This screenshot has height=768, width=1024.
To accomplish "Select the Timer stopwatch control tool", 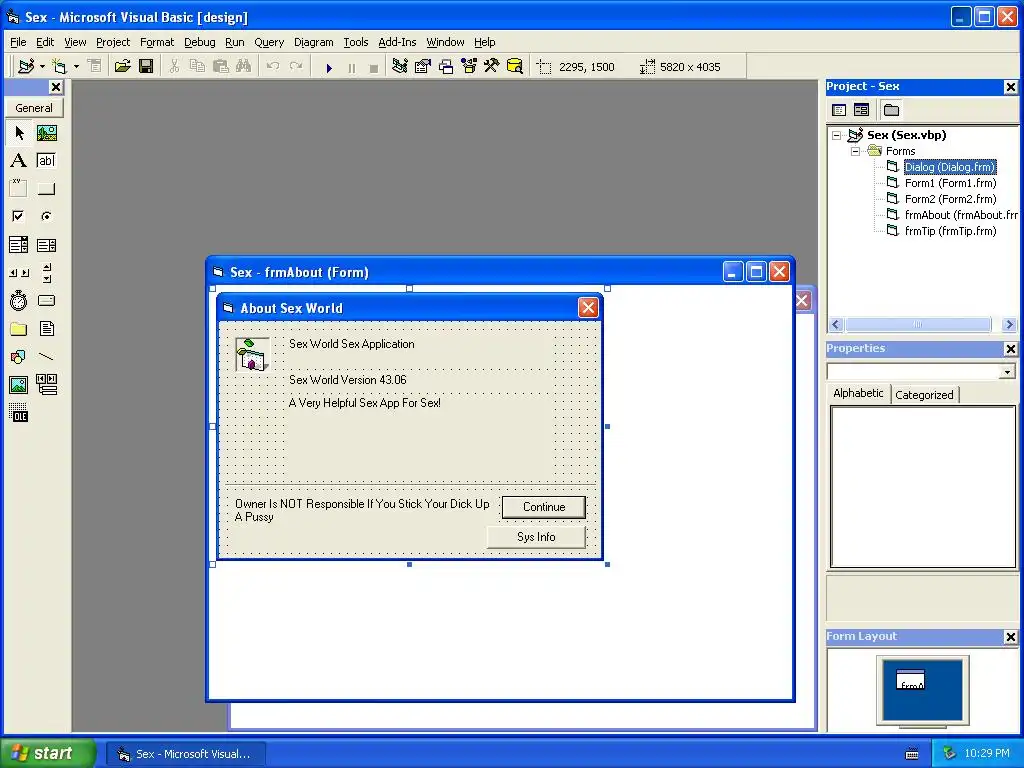I will pyautogui.click(x=19, y=300).
